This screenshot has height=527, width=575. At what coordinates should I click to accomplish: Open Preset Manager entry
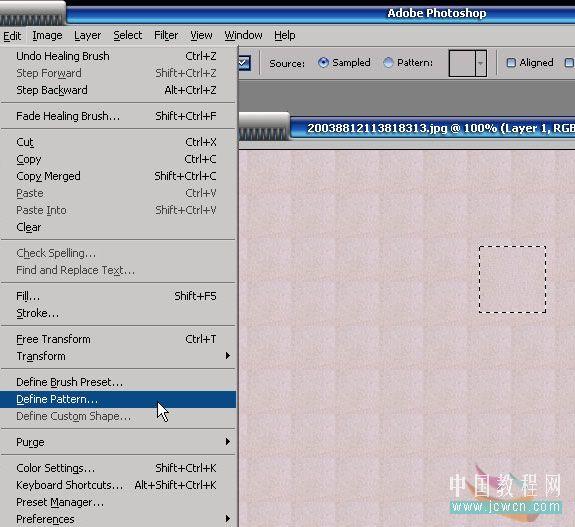click(117, 502)
